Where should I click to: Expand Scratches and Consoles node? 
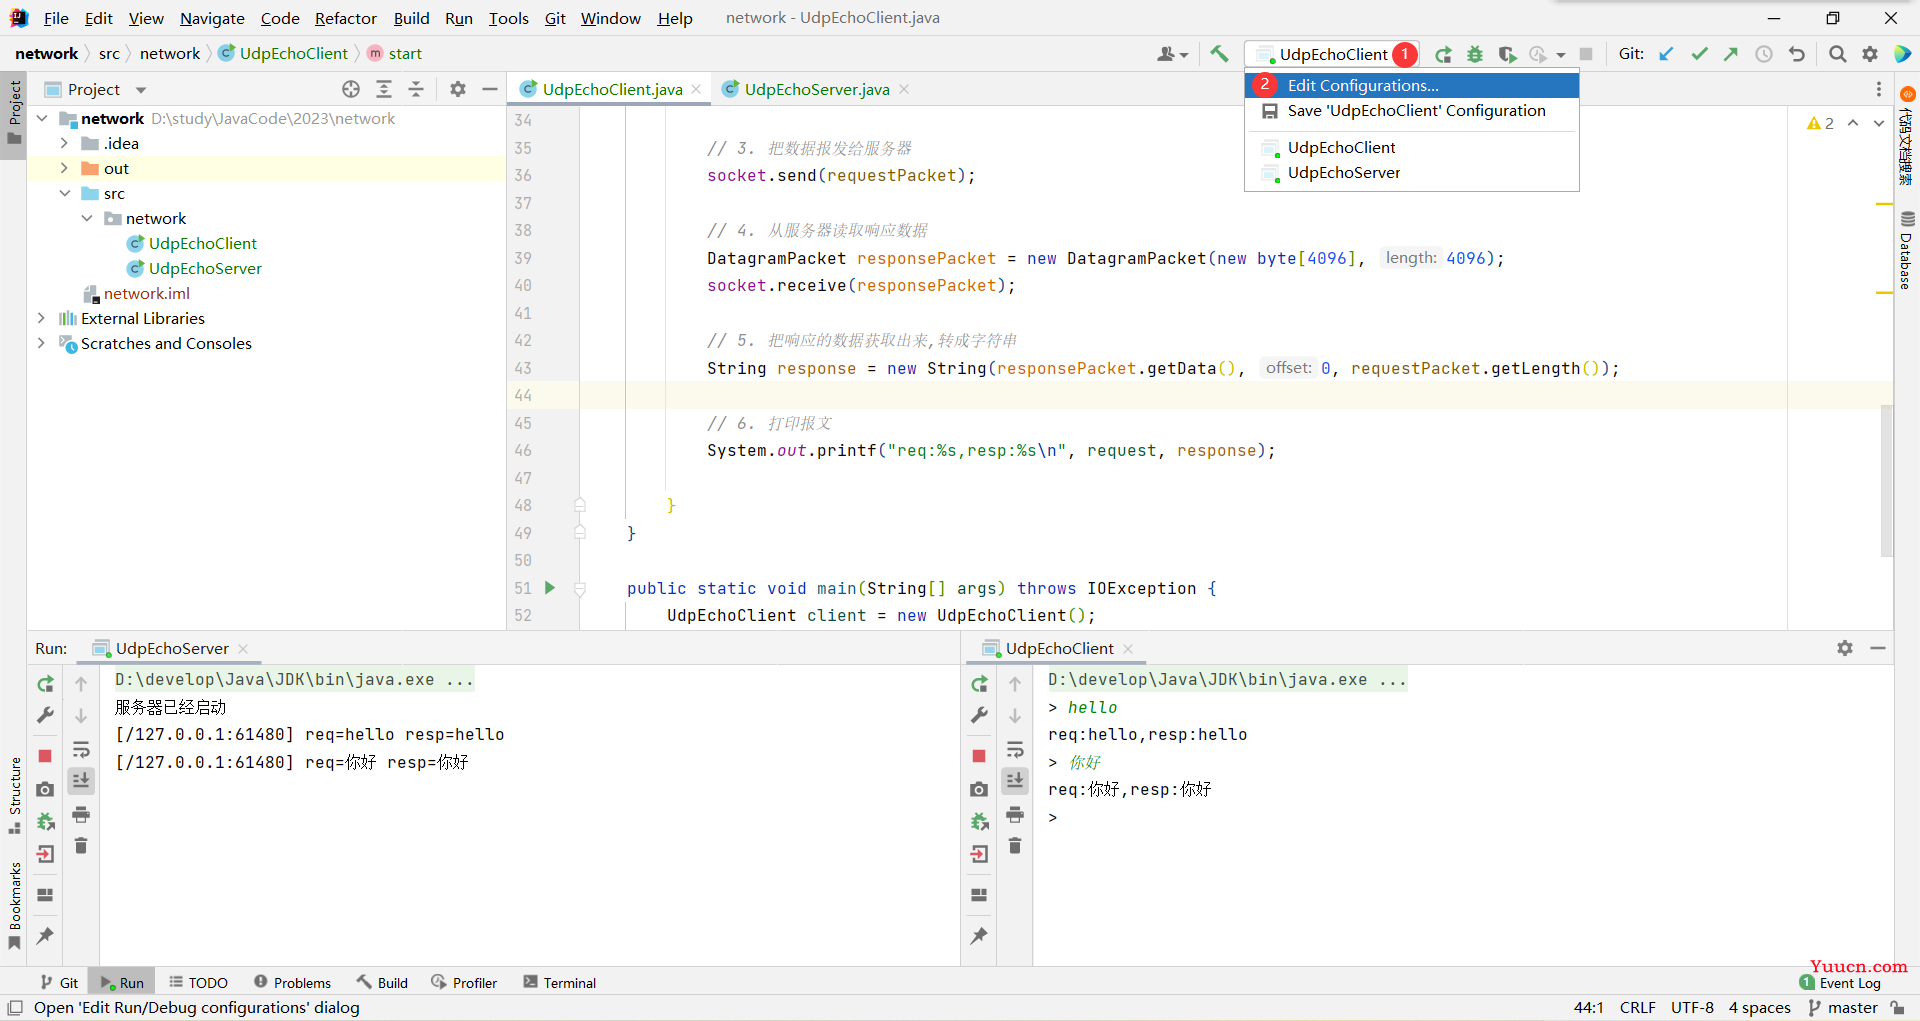[x=41, y=343]
